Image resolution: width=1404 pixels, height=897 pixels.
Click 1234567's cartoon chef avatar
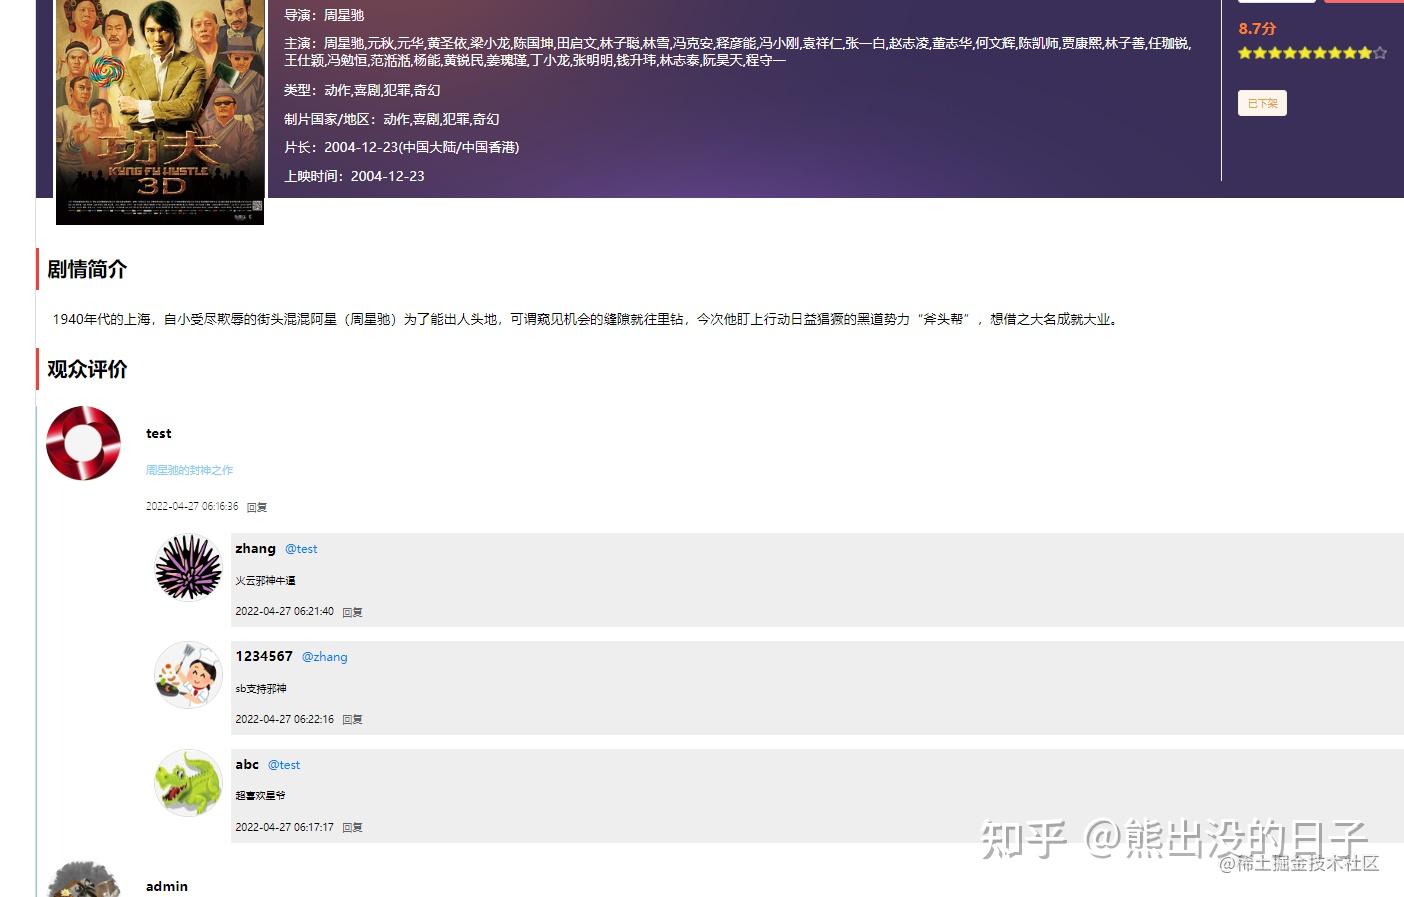tap(188, 676)
